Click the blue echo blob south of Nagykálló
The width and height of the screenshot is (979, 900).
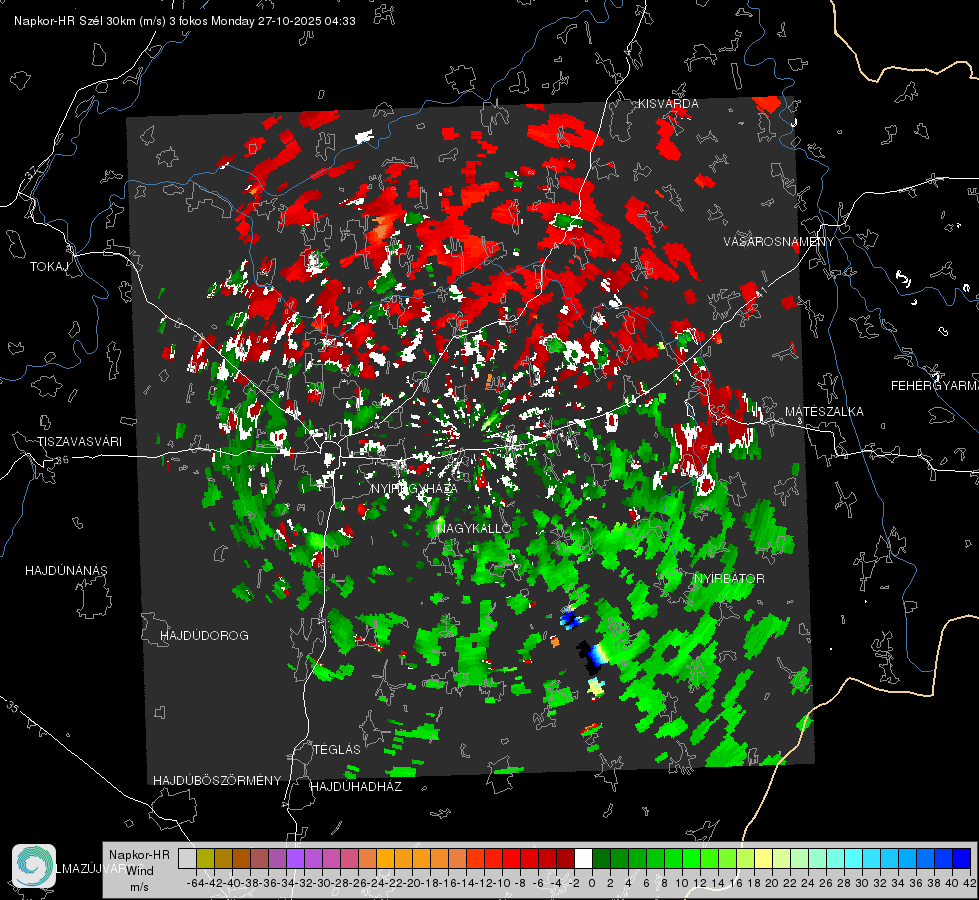[x=569, y=617]
